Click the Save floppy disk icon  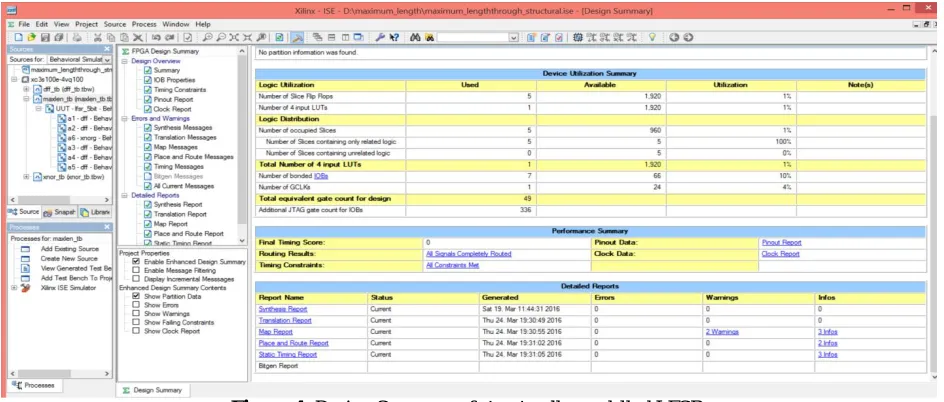click(45, 37)
